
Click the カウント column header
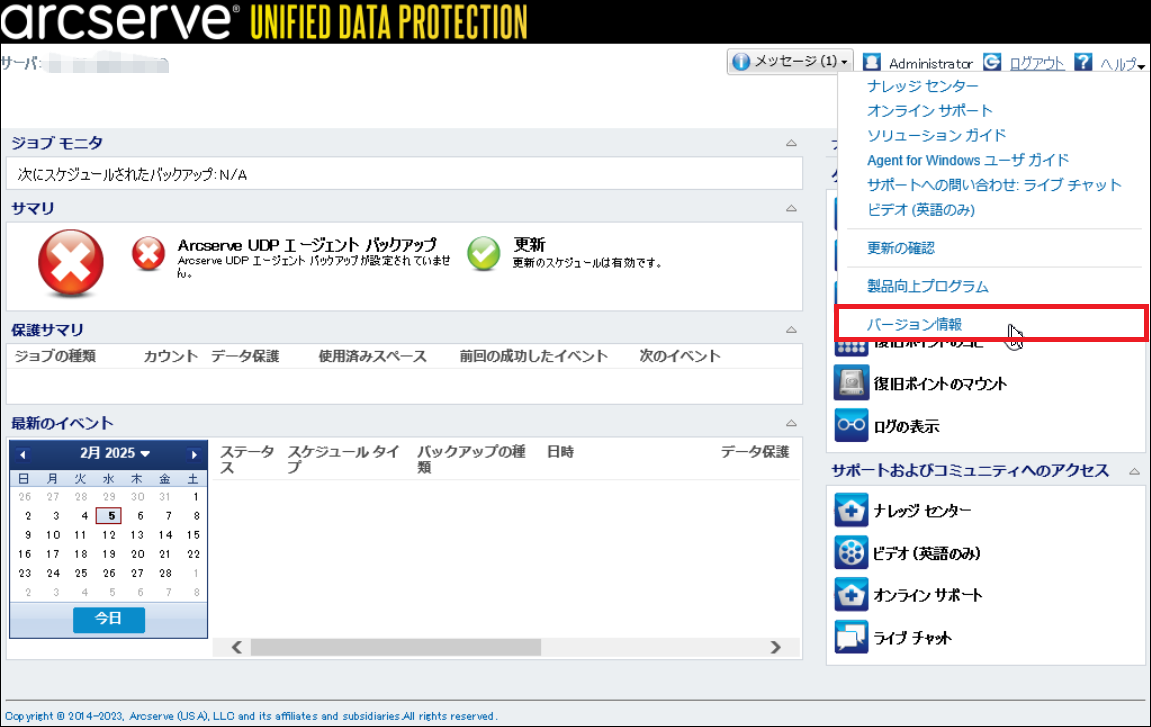click(x=170, y=356)
